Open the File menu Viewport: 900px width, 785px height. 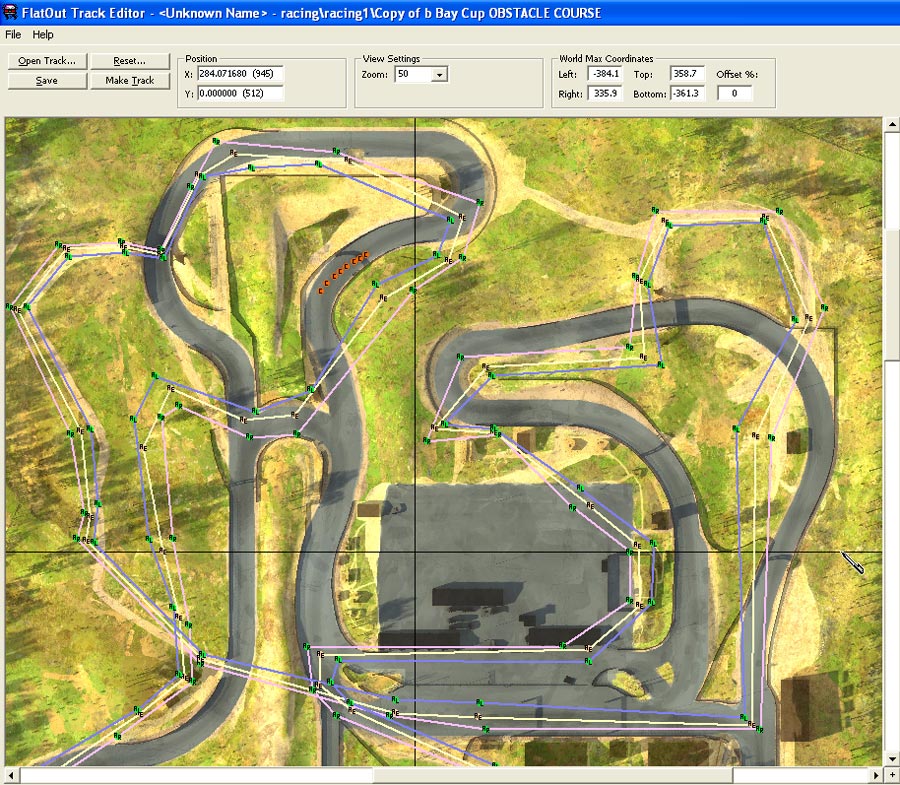13,34
